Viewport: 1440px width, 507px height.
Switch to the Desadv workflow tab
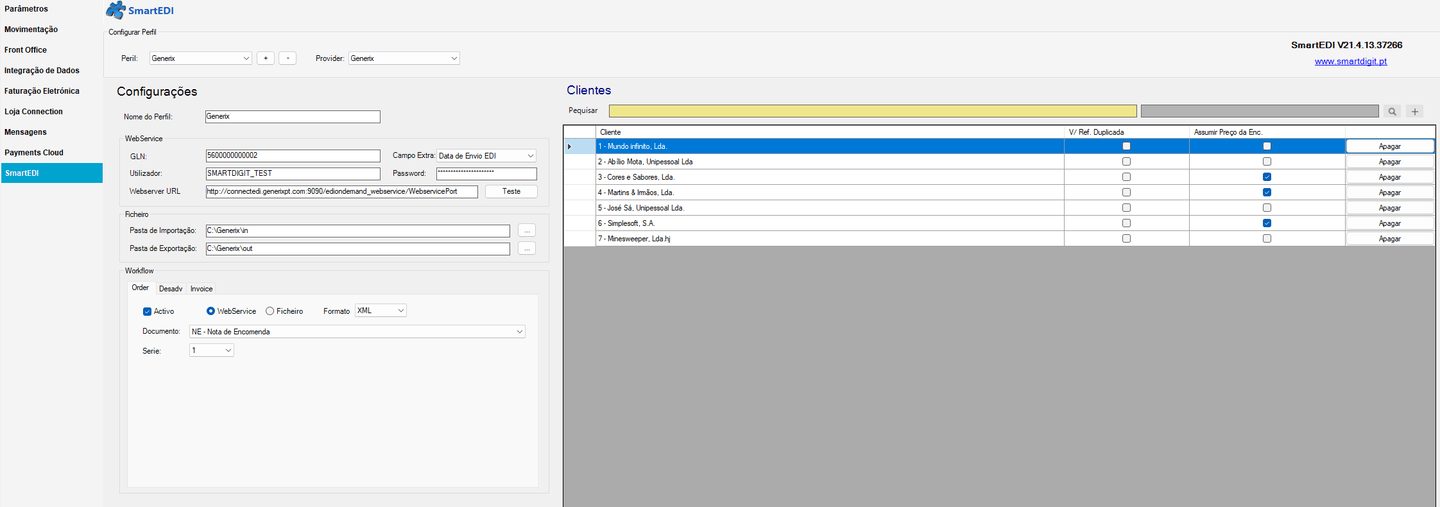pos(170,289)
